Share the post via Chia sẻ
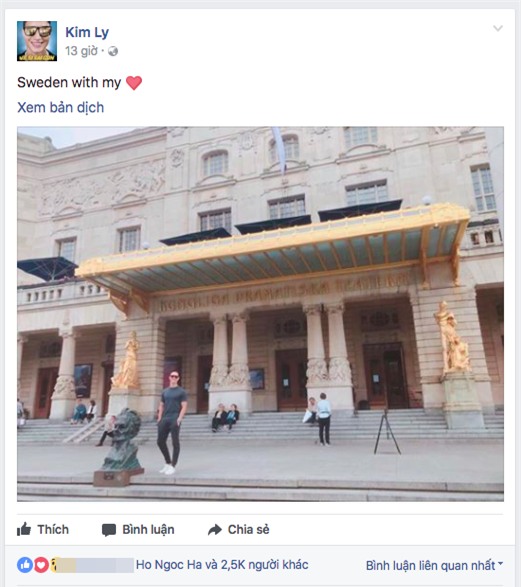Image resolution: width=521 pixels, height=587 pixels. click(238, 530)
